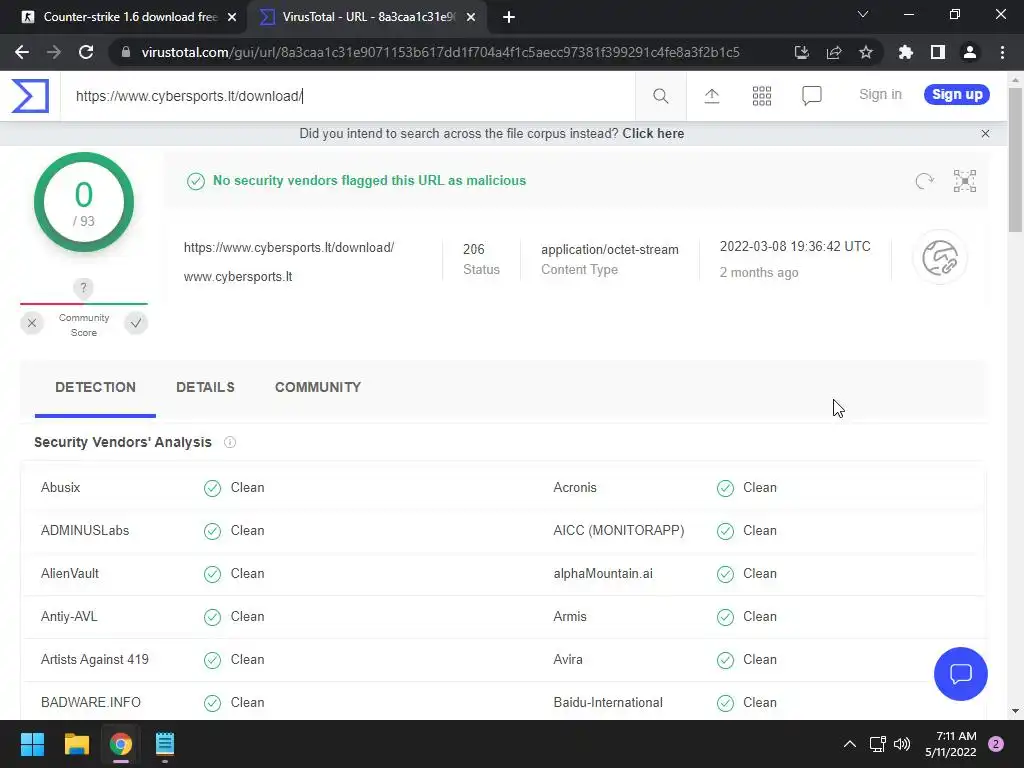This screenshot has height=768, width=1024.
Task: Click the 'Click here' file corpus link
Action: pos(653,133)
